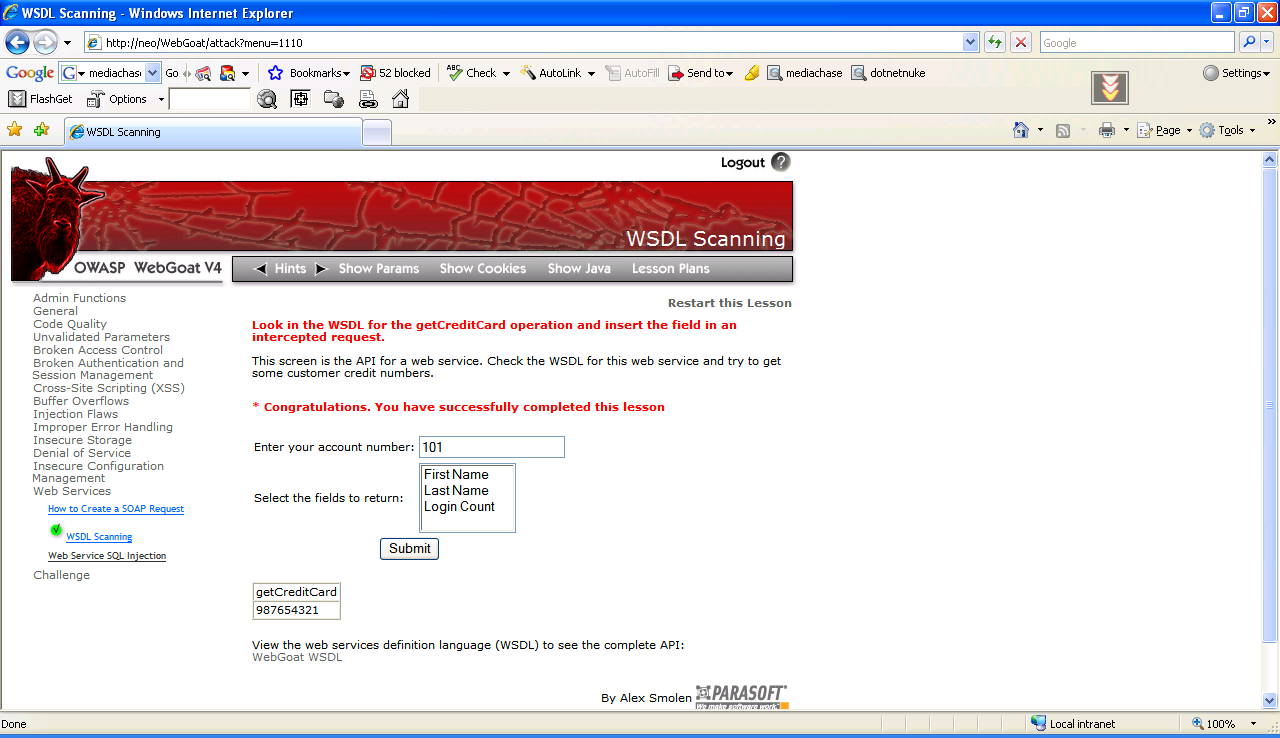
Task: Click the account number input field
Action: coord(491,447)
